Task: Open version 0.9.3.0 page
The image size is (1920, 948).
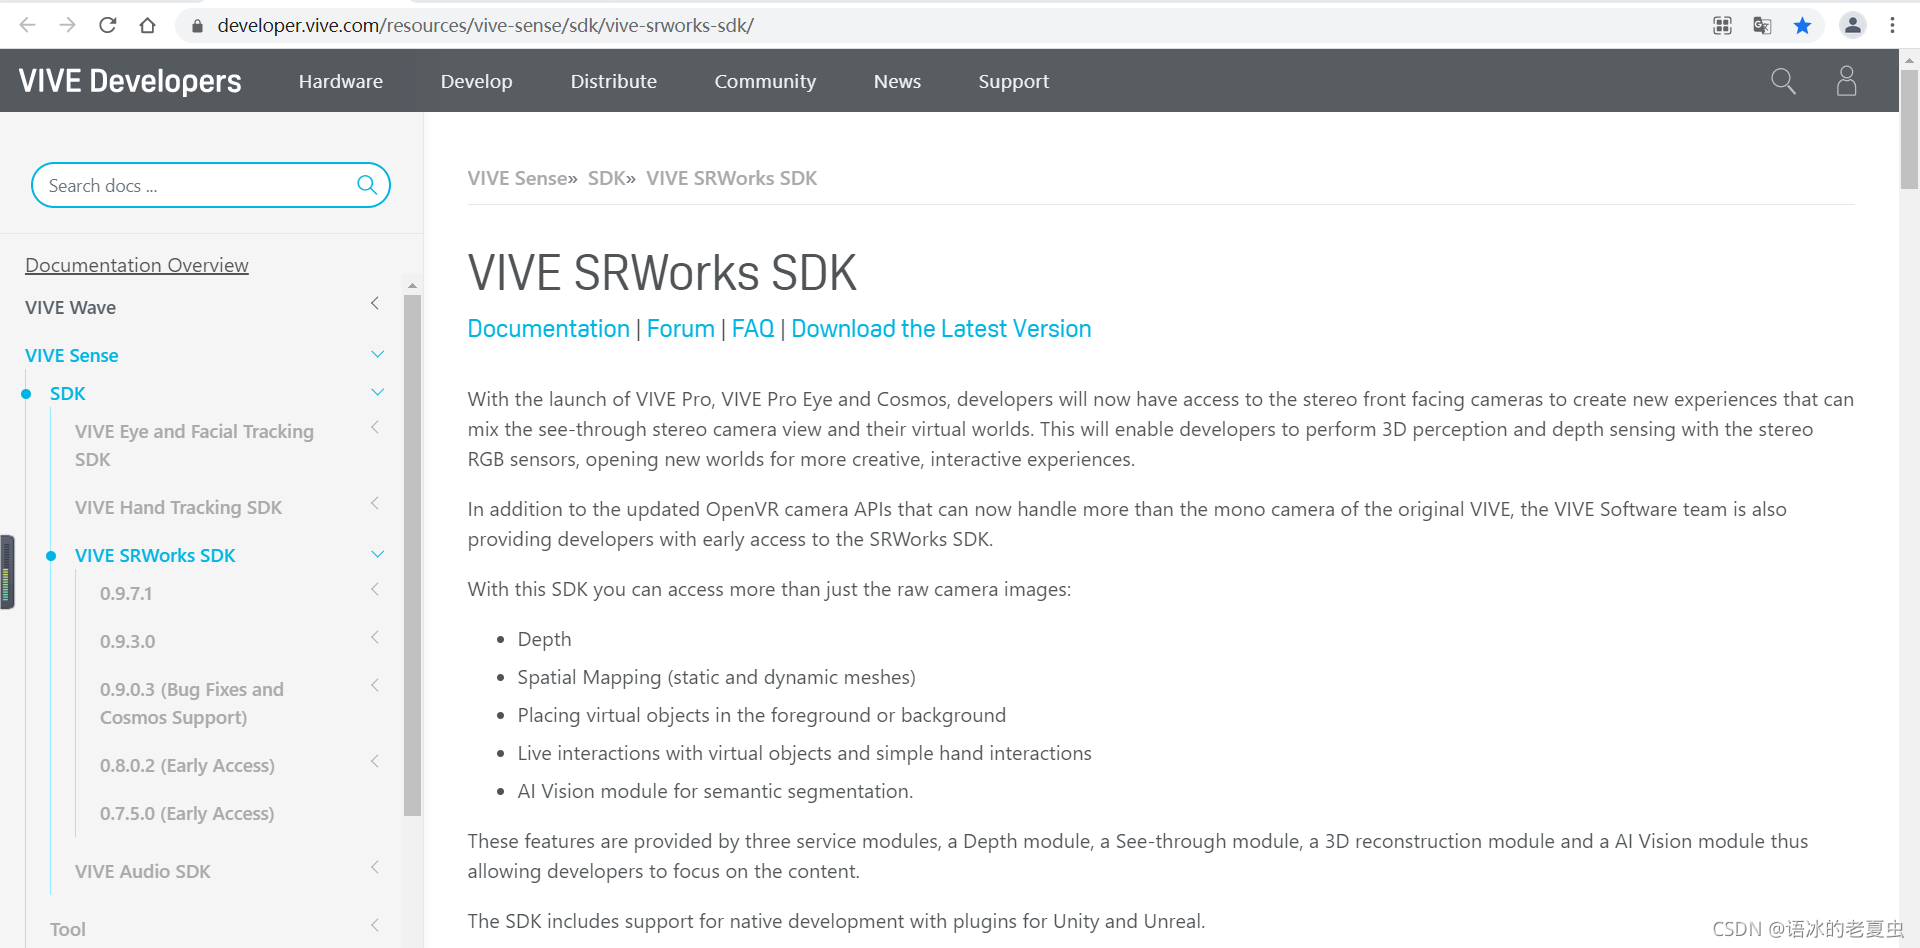Action: click(127, 641)
